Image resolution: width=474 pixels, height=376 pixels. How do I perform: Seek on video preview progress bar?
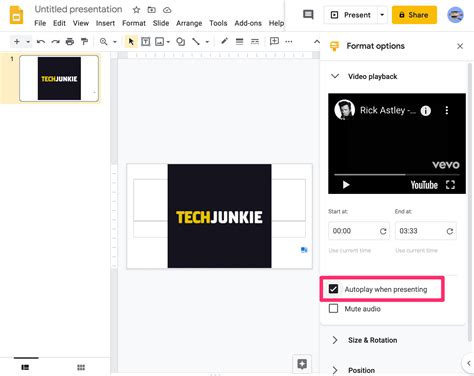pyautogui.click(x=397, y=174)
